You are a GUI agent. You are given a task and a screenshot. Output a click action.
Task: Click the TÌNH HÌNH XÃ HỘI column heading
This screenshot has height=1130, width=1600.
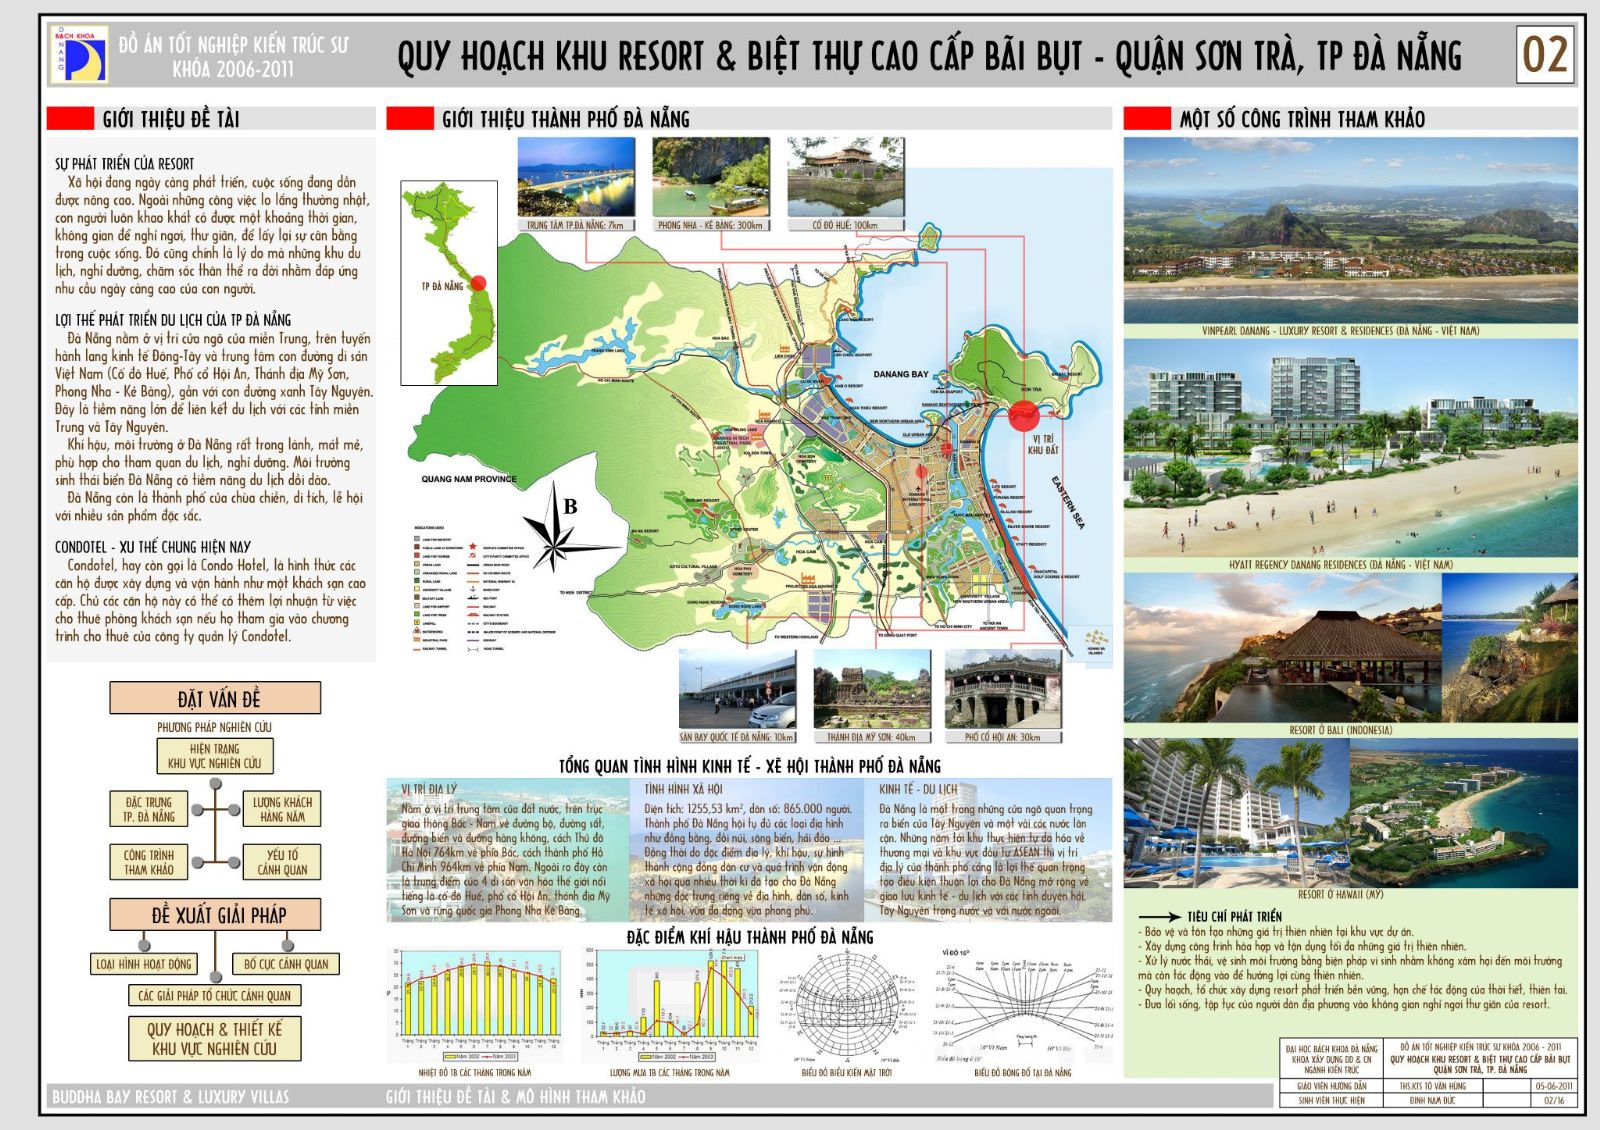[x=683, y=789]
